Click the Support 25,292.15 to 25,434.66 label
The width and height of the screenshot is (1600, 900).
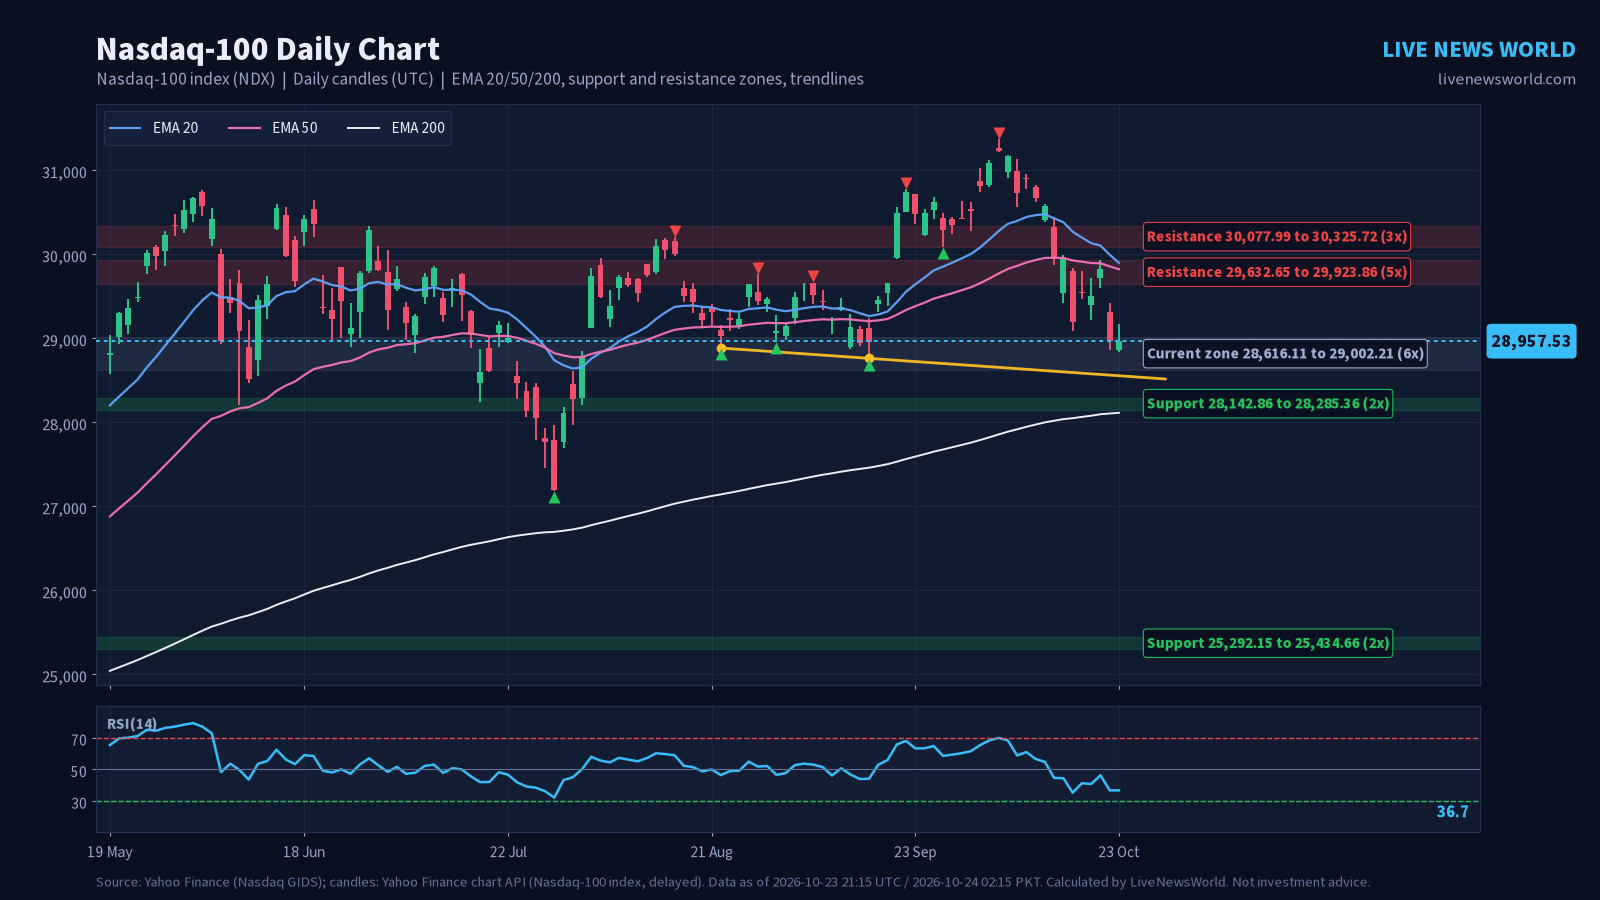(x=1268, y=643)
